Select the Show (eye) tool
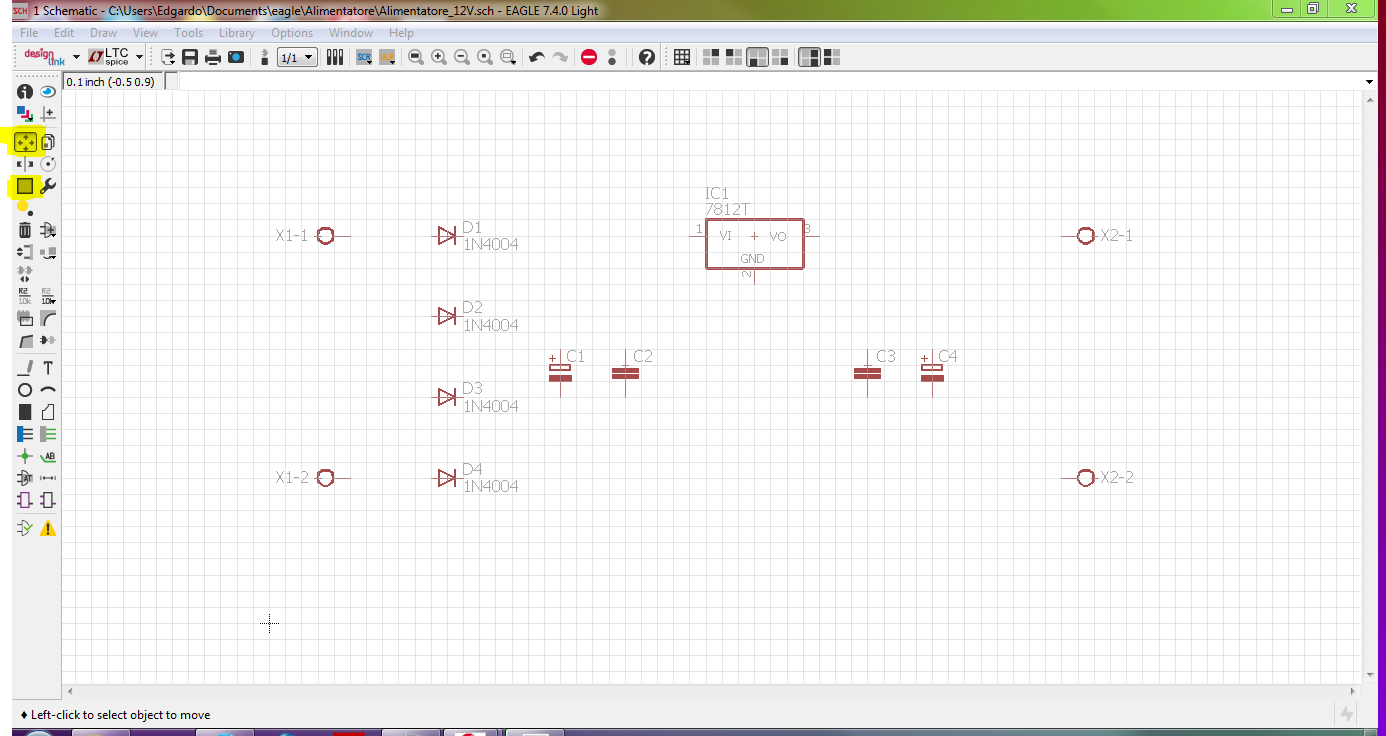This screenshot has width=1386, height=736. coord(47,92)
